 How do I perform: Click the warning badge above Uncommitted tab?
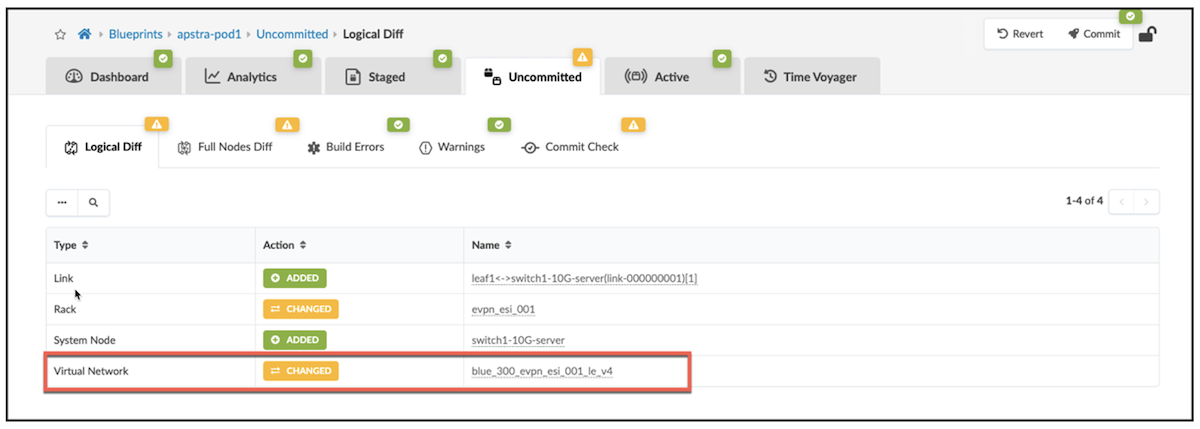(582, 57)
